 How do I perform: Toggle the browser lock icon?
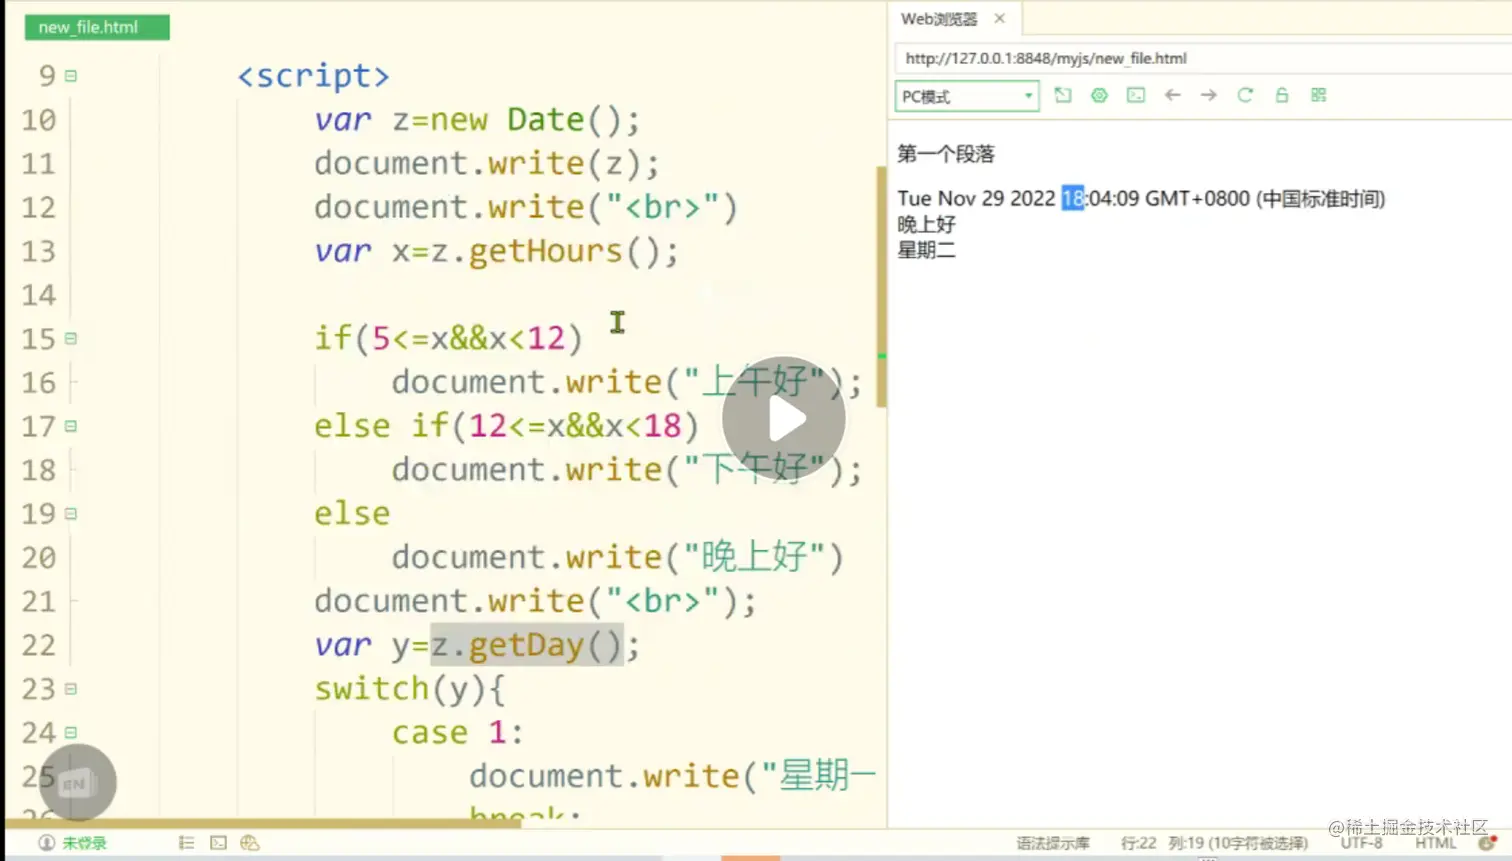pos(1282,95)
